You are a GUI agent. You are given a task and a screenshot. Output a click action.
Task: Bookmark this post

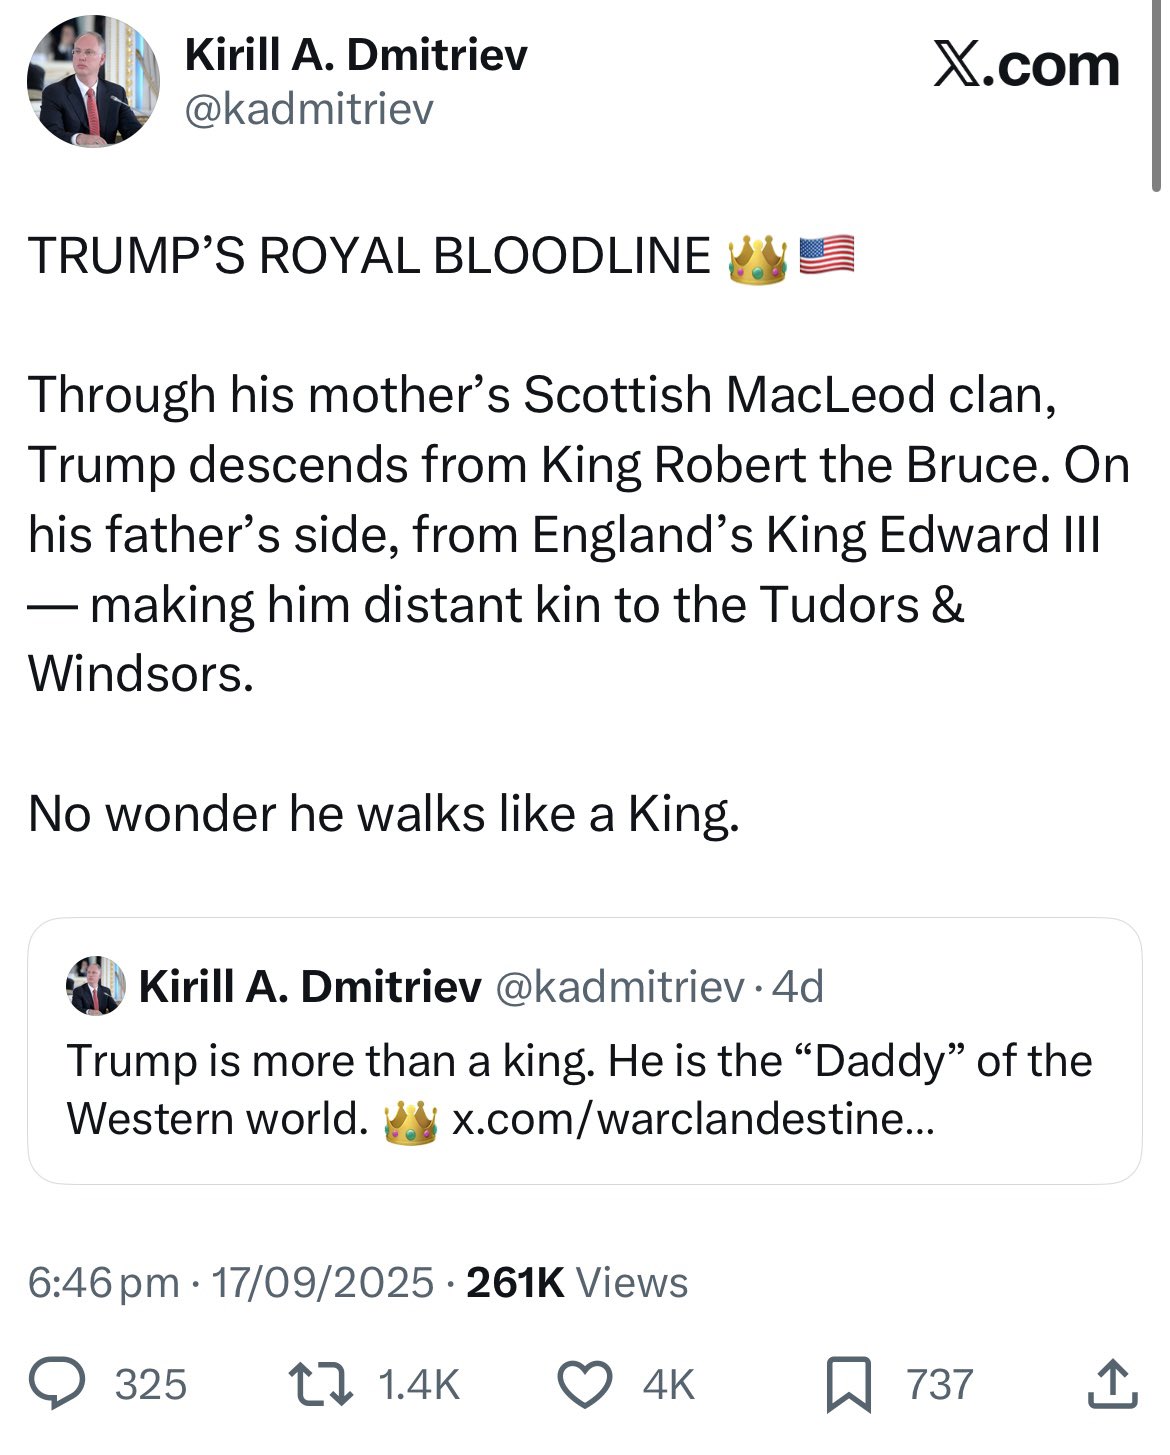tap(848, 1386)
